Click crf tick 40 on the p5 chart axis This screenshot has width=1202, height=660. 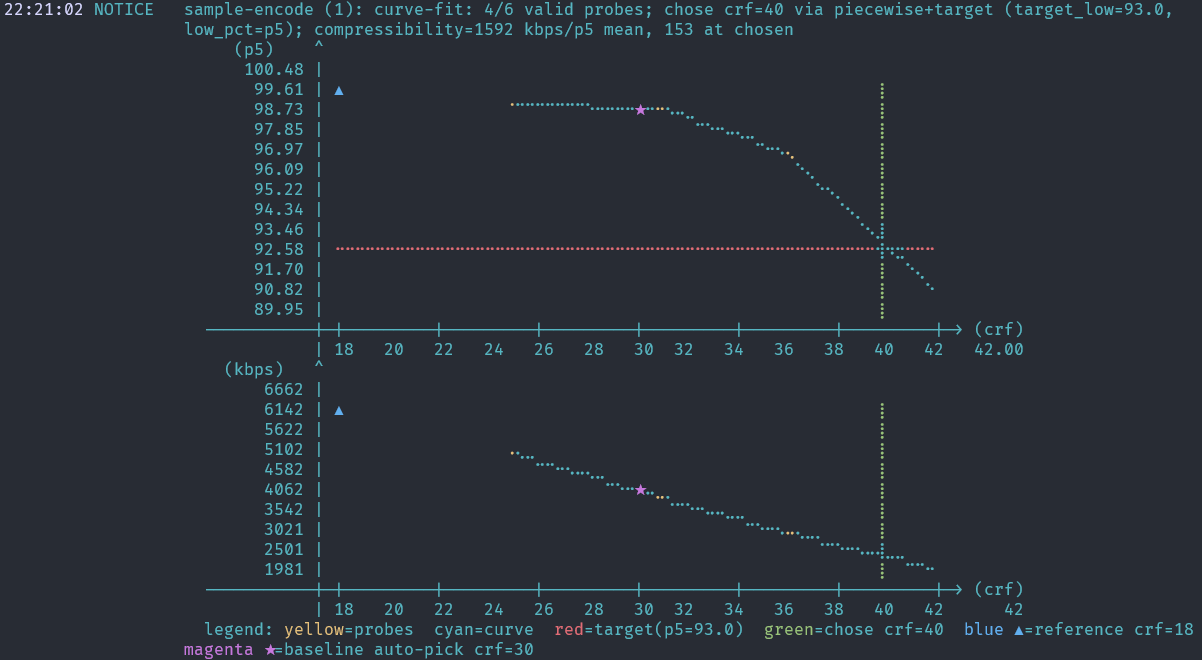884,350
